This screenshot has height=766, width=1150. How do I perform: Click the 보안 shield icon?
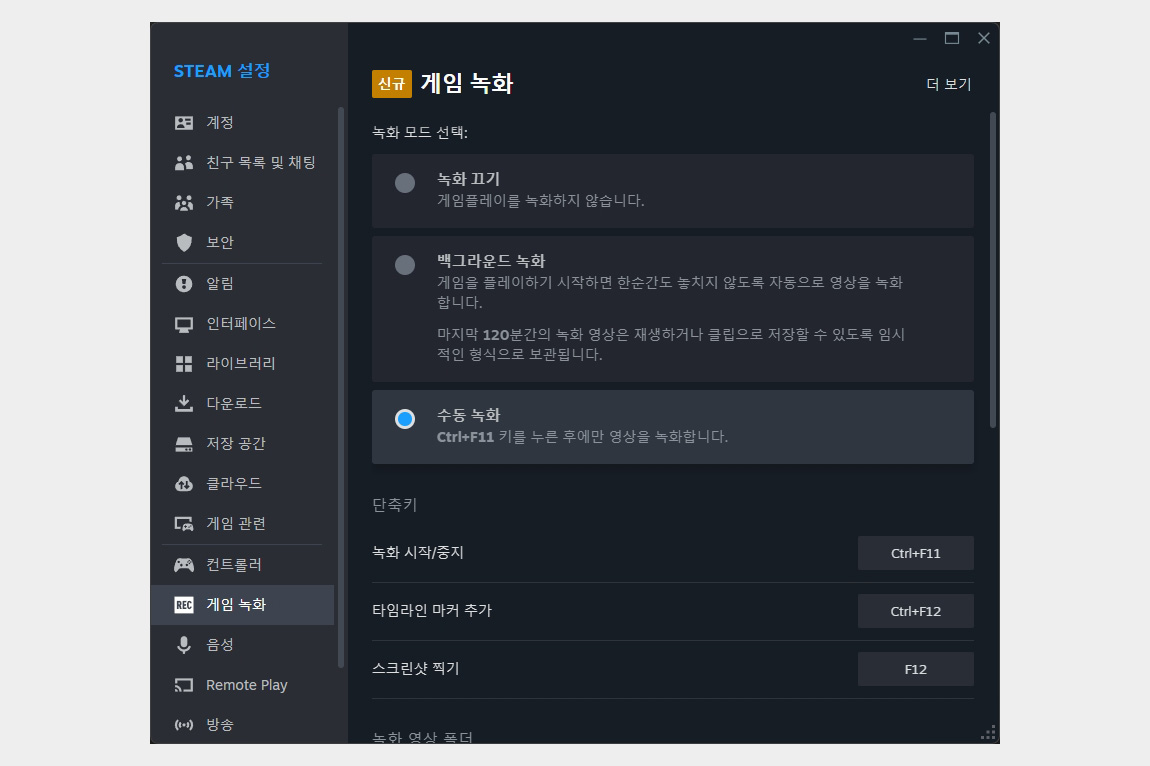[x=184, y=242]
